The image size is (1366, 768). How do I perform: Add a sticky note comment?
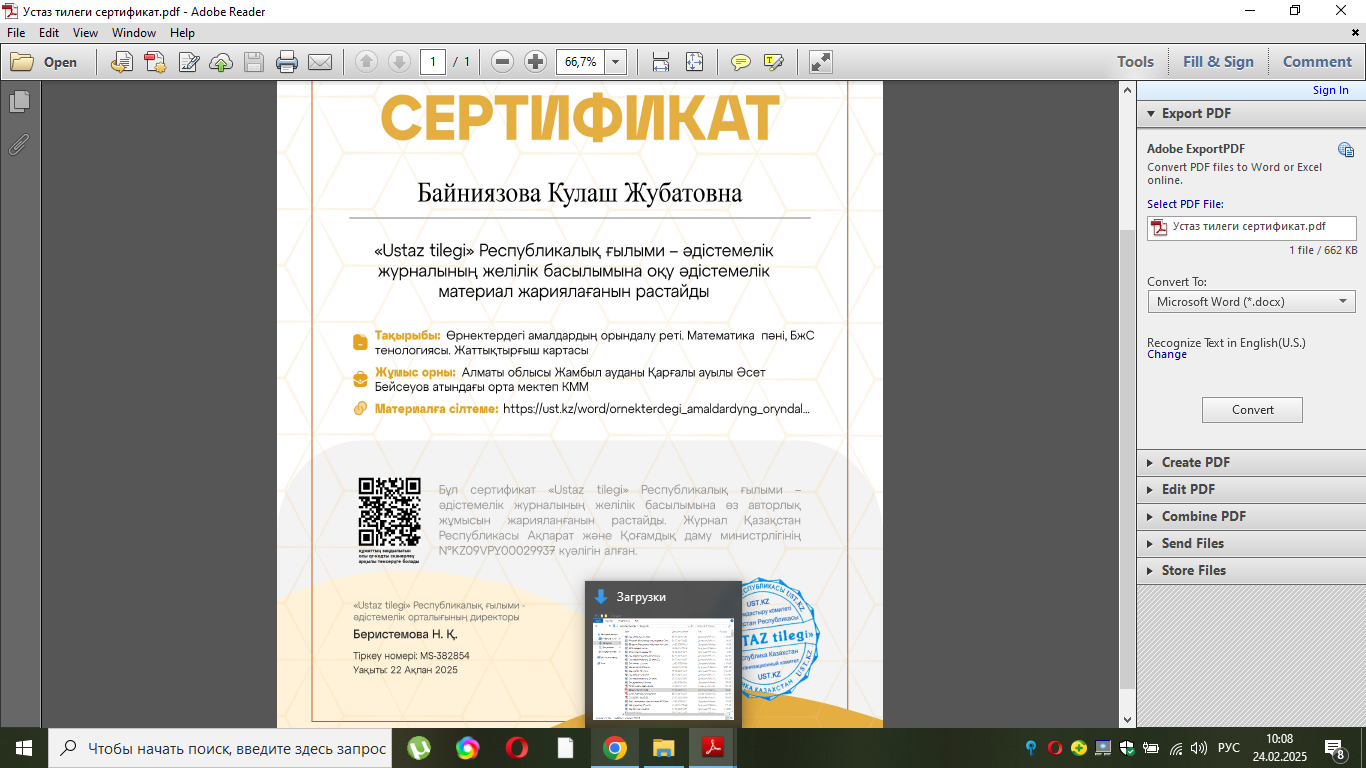740,62
